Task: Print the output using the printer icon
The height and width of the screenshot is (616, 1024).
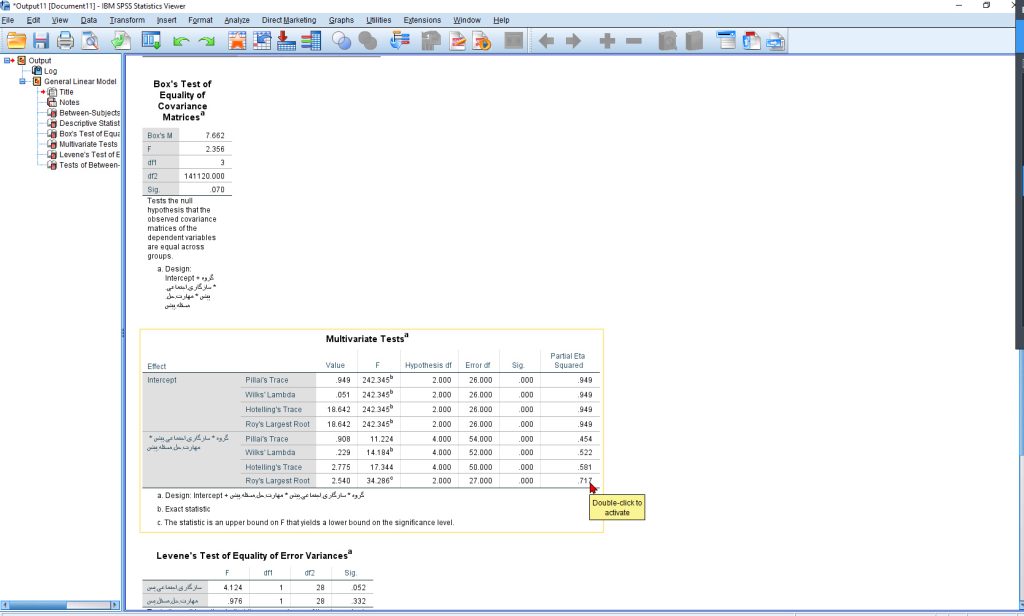Action: click(x=65, y=41)
